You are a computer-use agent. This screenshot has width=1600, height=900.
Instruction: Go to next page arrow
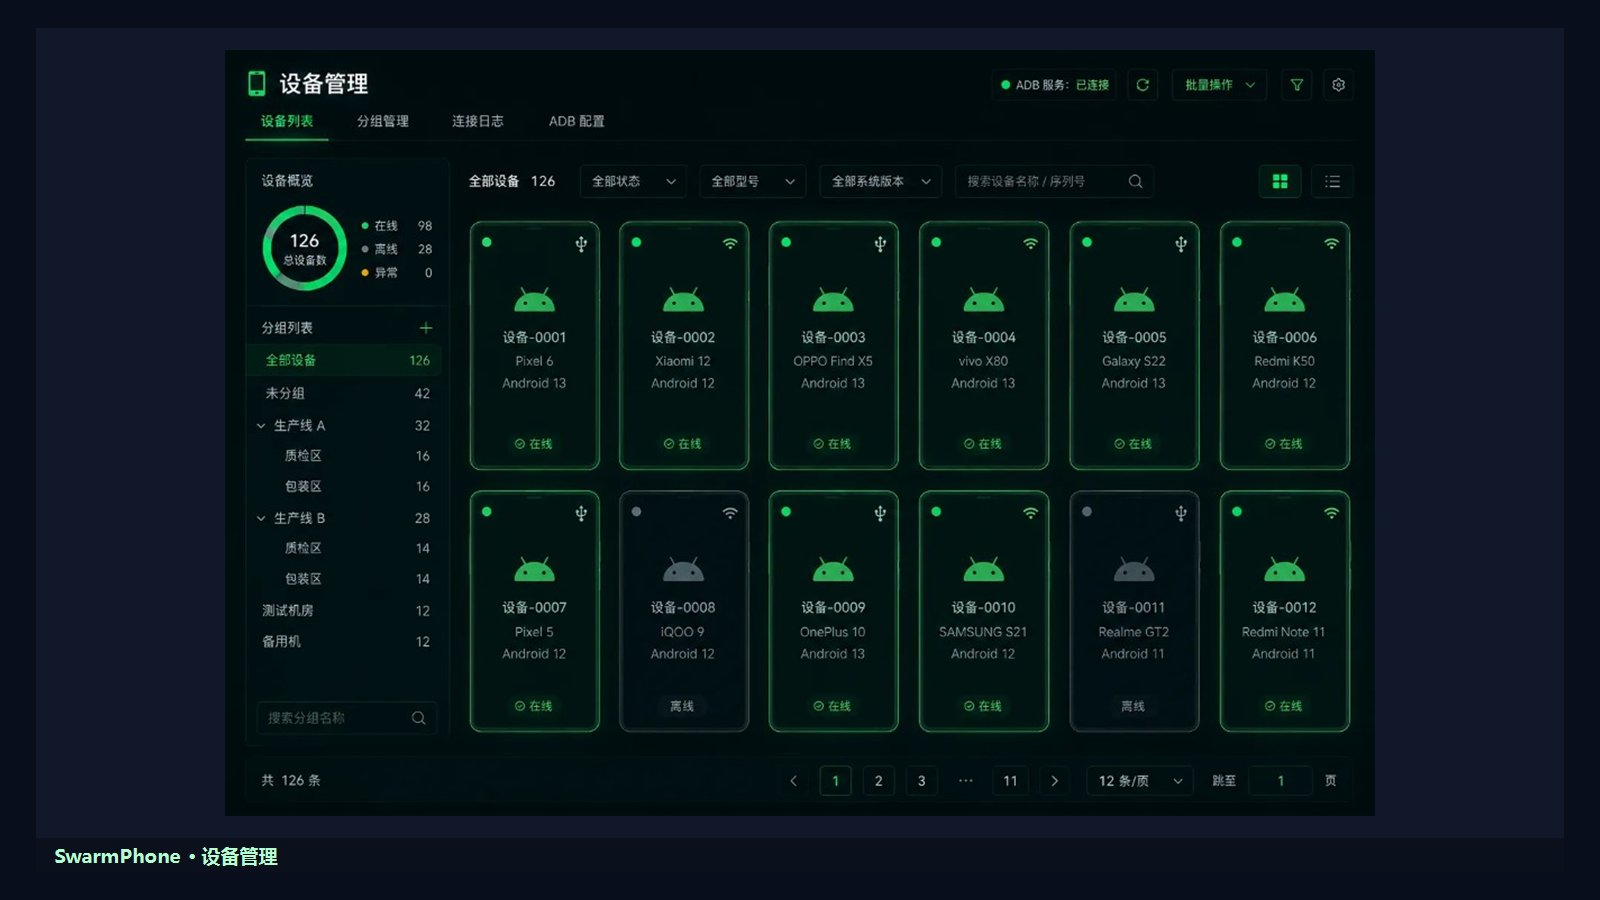click(x=1054, y=781)
